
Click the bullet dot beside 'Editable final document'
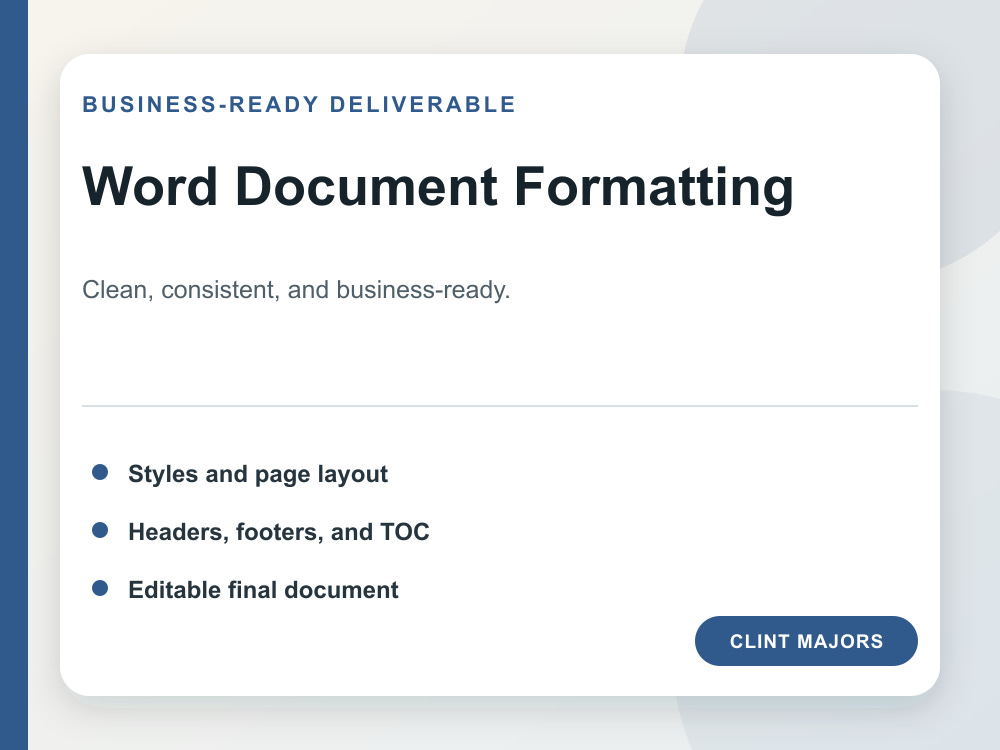pos(100,588)
